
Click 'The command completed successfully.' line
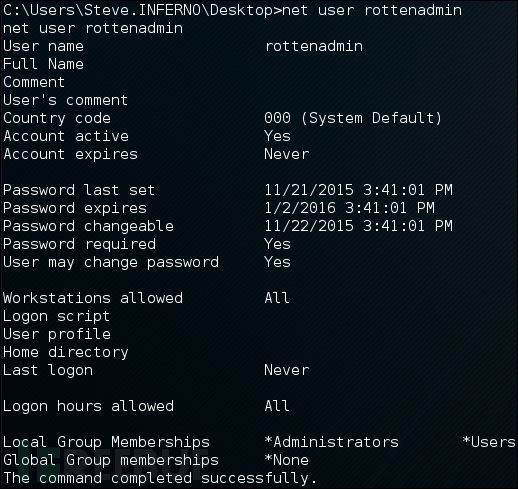(160, 479)
